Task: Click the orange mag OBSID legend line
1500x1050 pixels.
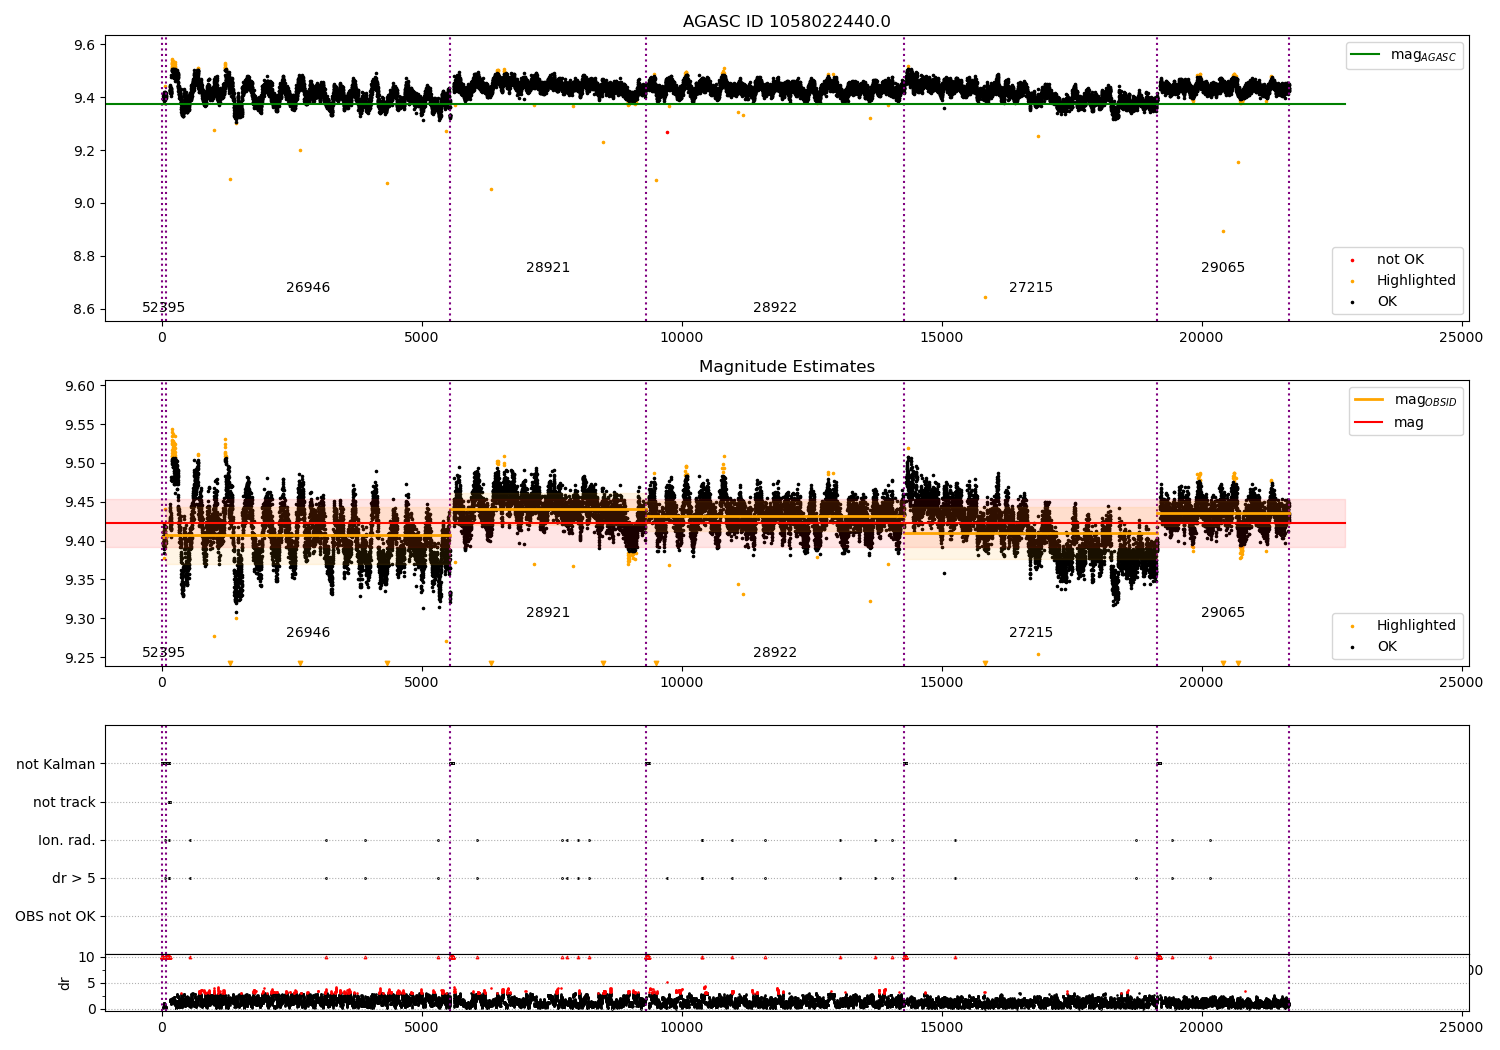Action: pyautogui.click(x=1369, y=400)
